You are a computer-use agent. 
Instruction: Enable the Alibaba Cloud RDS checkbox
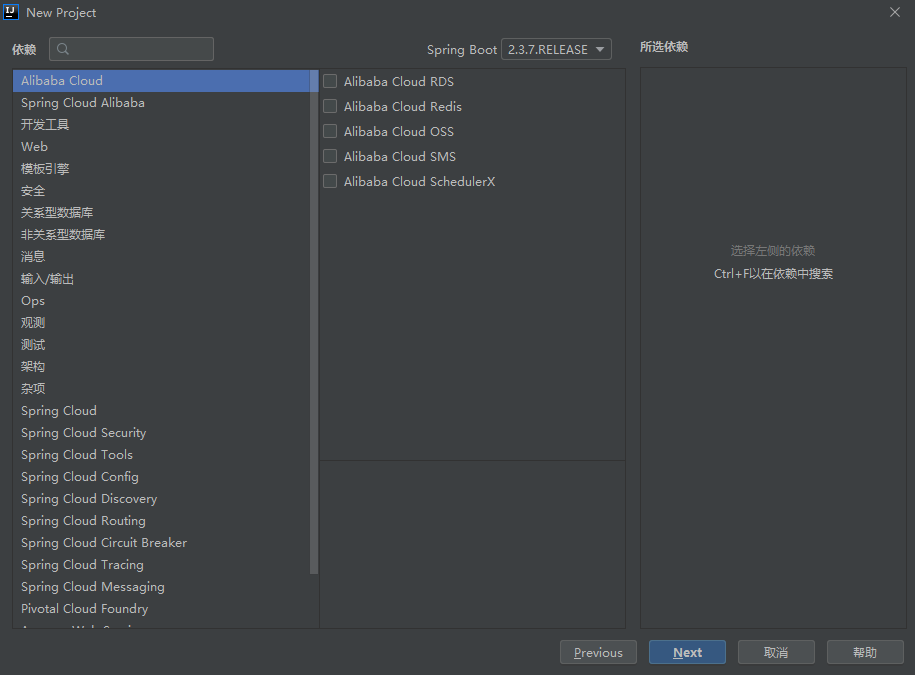pyautogui.click(x=330, y=82)
